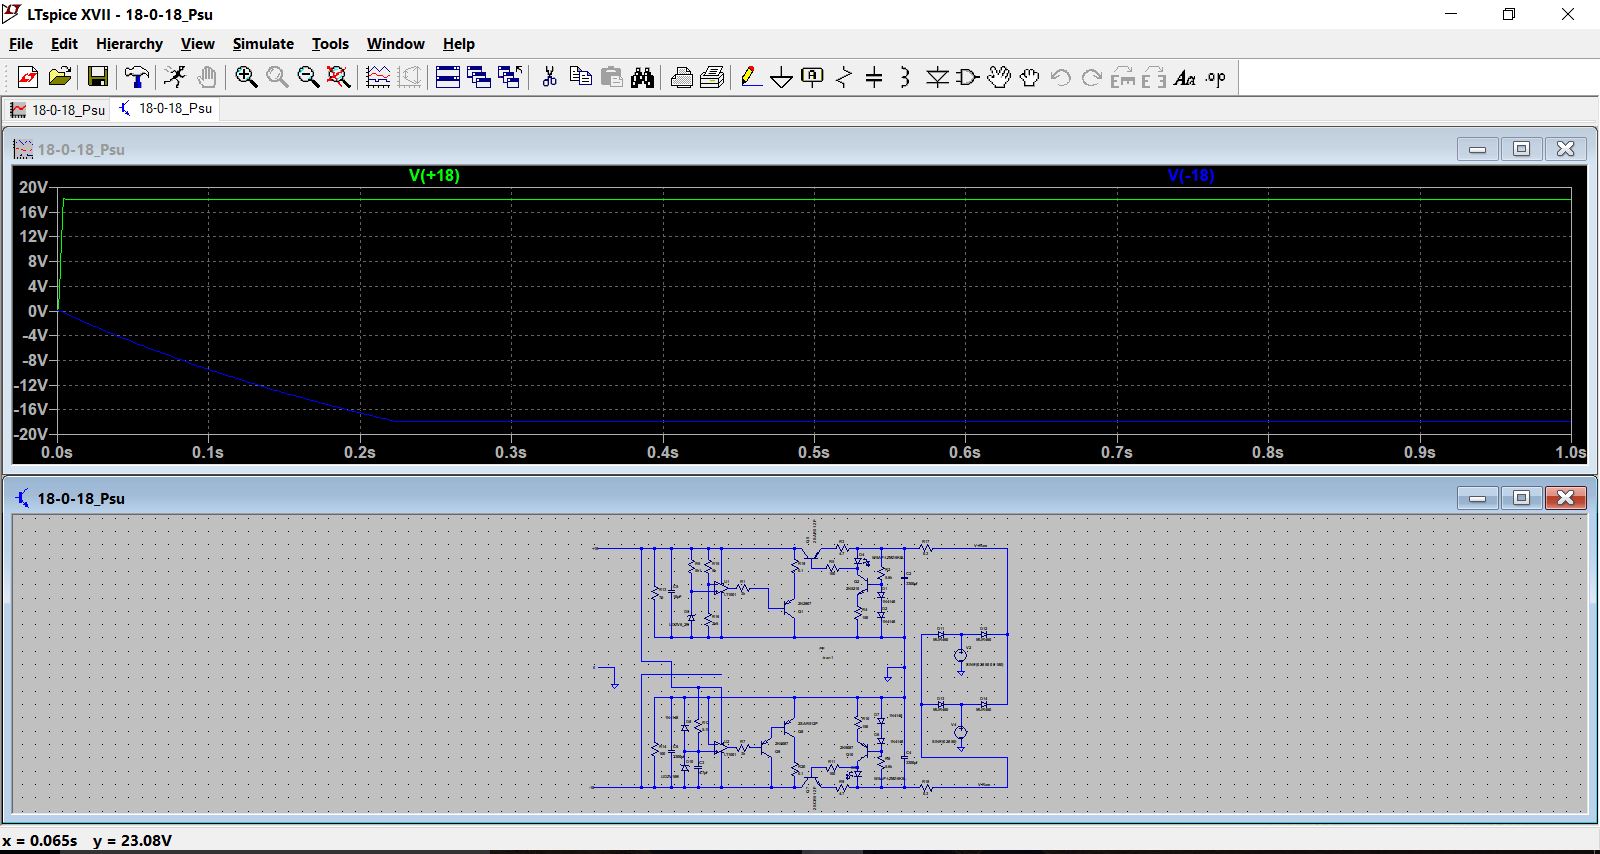Click the Mirror component icon
Image resolution: width=1600 pixels, height=854 pixels.
tap(1154, 77)
